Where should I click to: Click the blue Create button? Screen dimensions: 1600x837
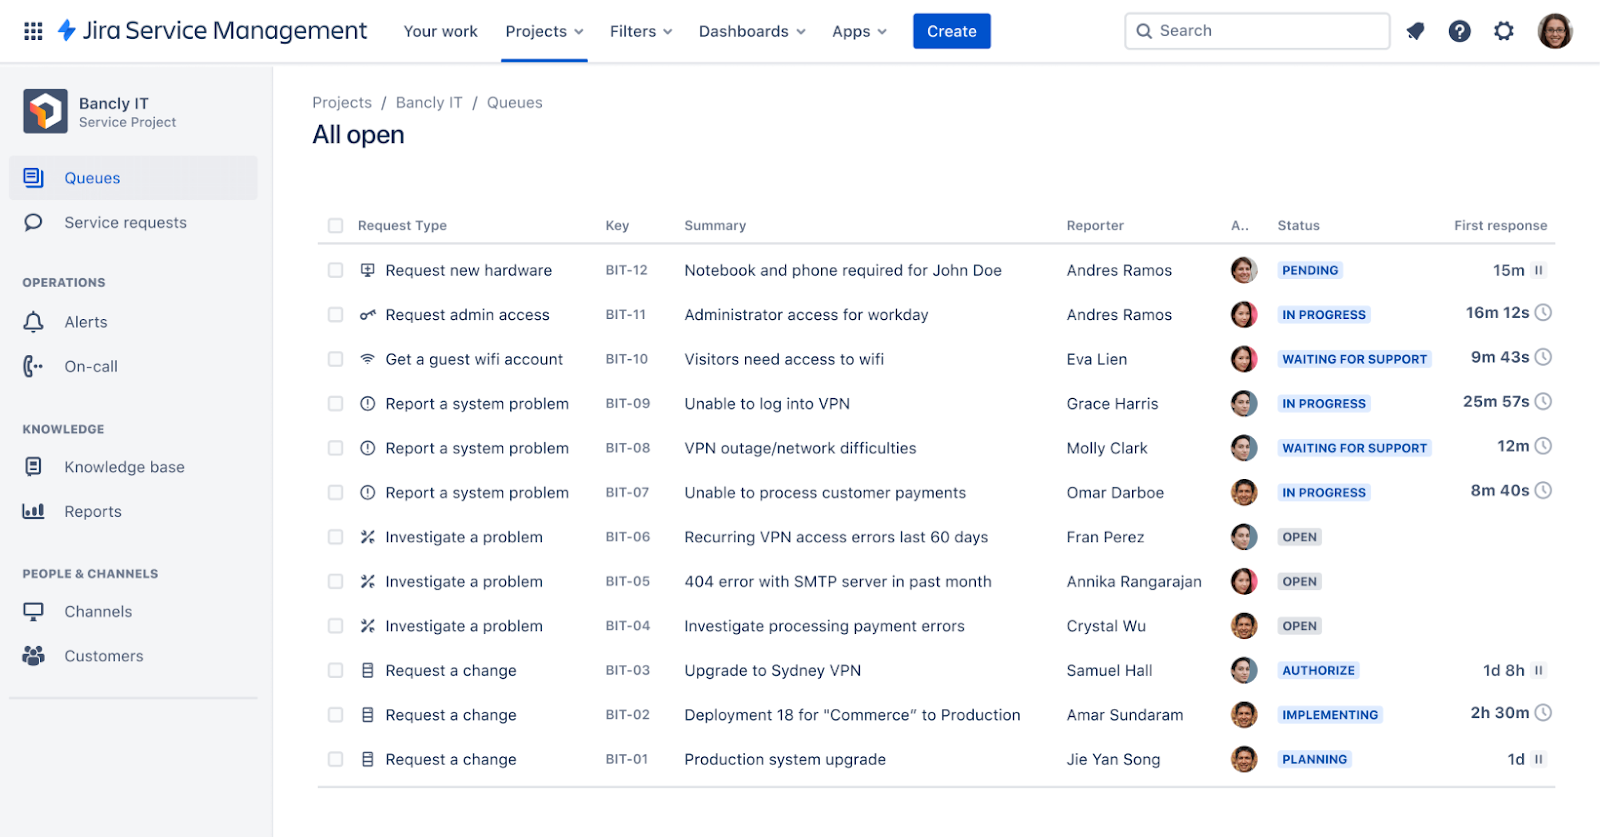point(951,31)
